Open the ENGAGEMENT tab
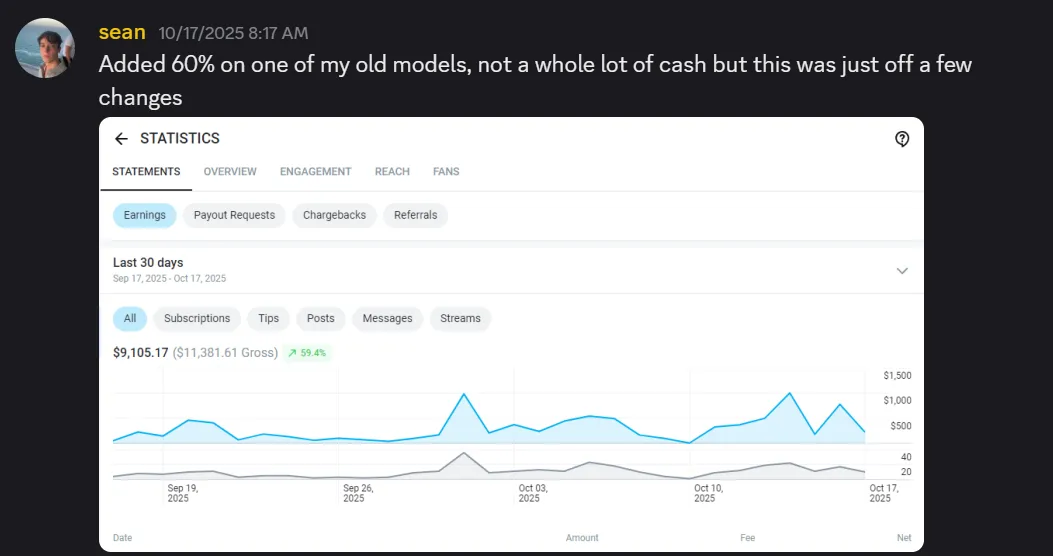 [315, 172]
